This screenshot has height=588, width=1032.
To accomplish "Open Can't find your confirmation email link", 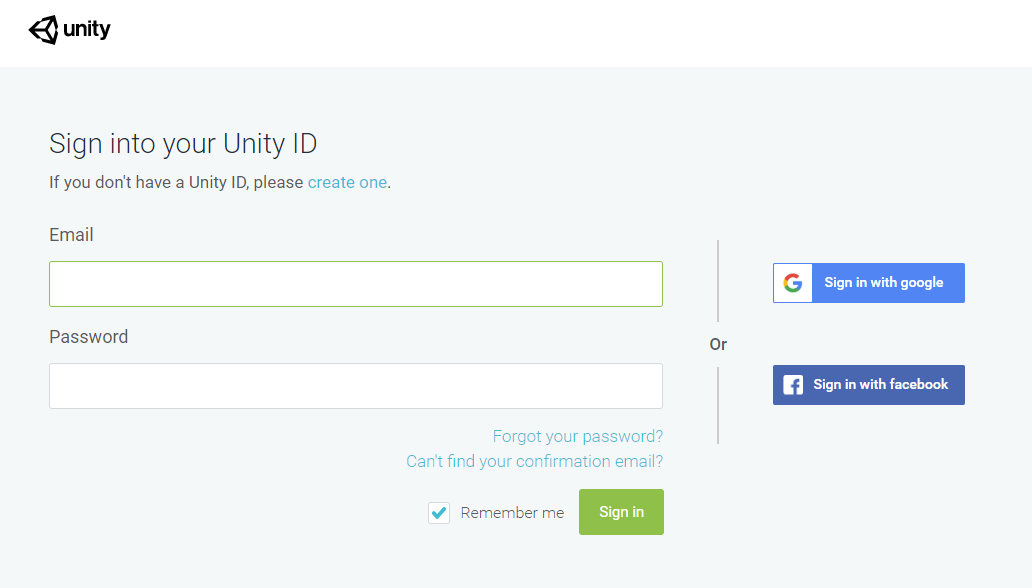I will pos(534,462).
